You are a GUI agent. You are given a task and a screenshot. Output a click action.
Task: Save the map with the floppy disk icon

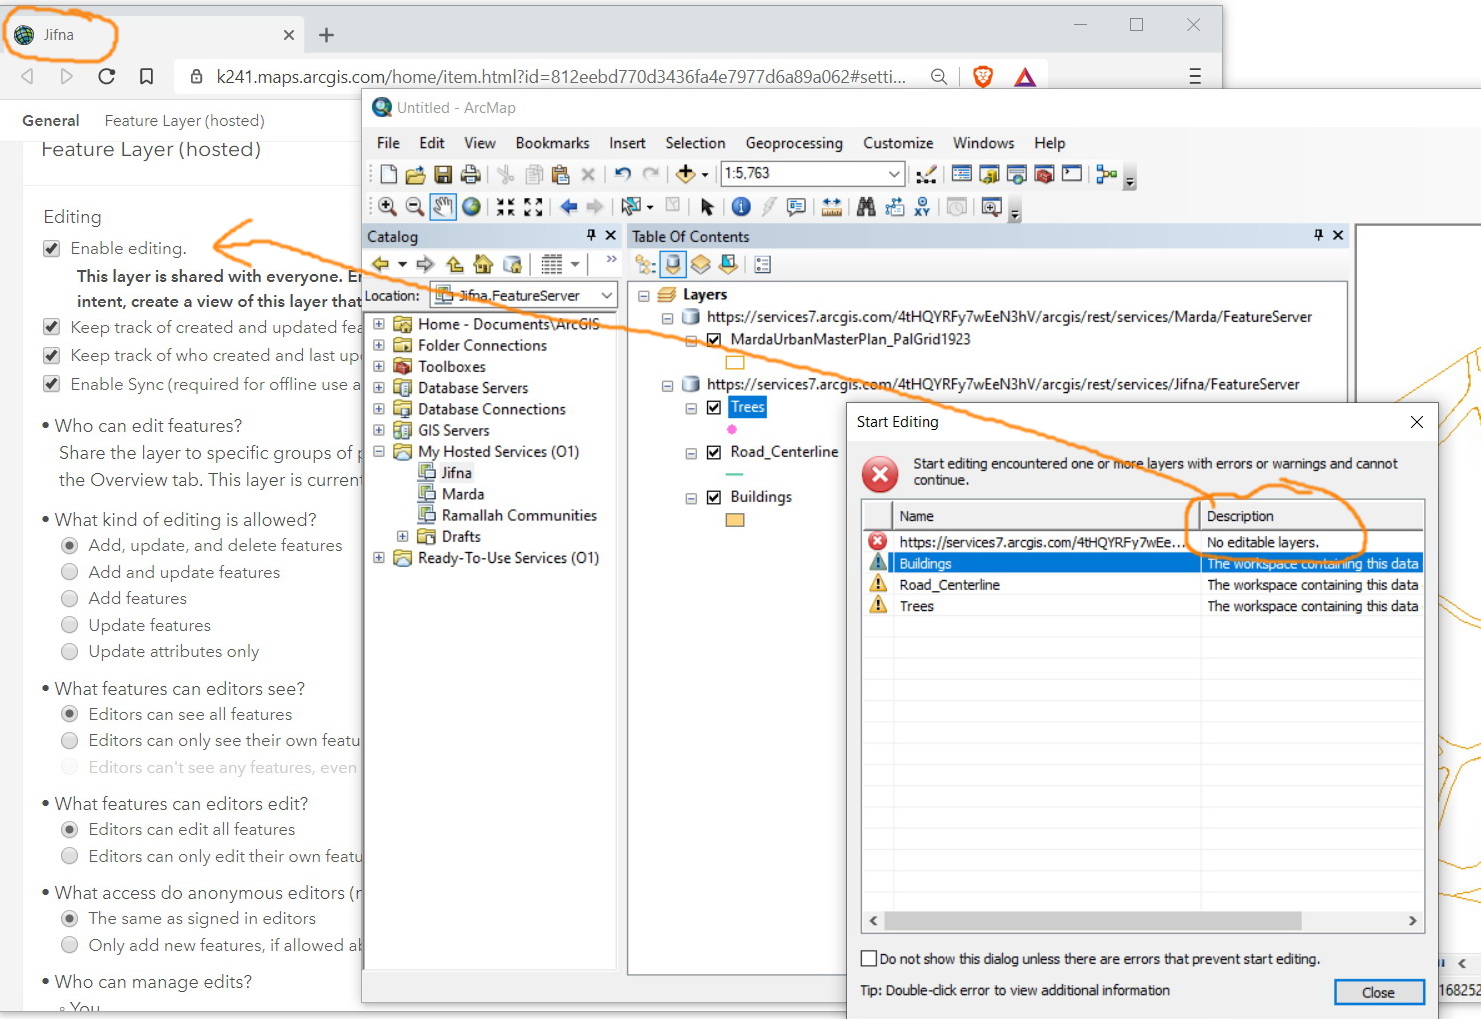[x=443, y=174]
